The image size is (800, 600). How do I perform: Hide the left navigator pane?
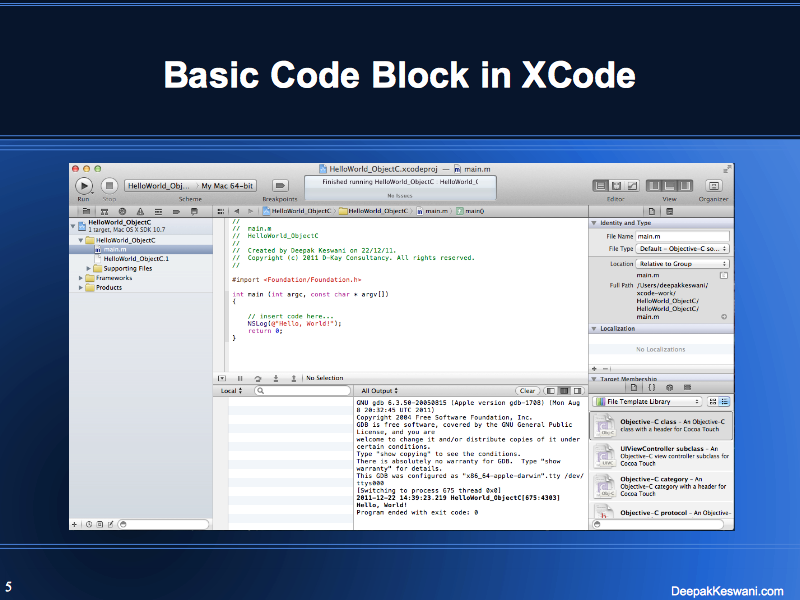(653, 186)
